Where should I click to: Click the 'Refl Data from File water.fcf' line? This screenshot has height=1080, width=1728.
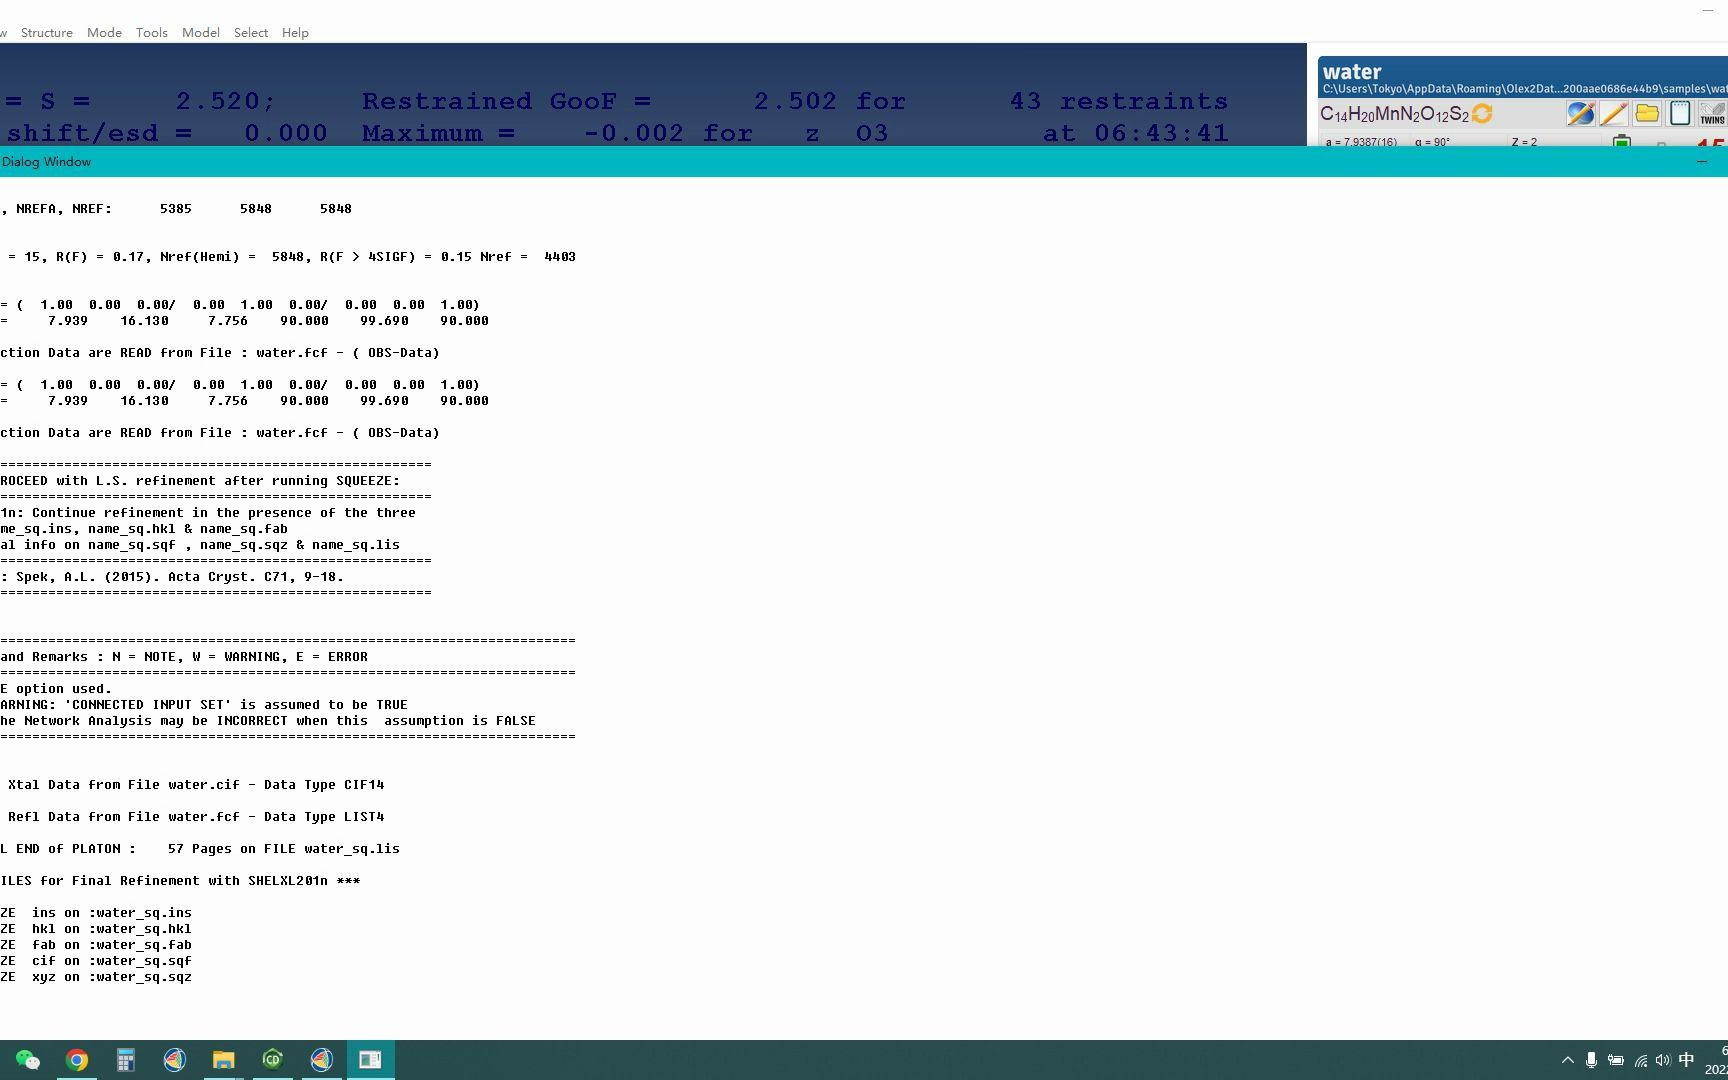coord(196,817)
